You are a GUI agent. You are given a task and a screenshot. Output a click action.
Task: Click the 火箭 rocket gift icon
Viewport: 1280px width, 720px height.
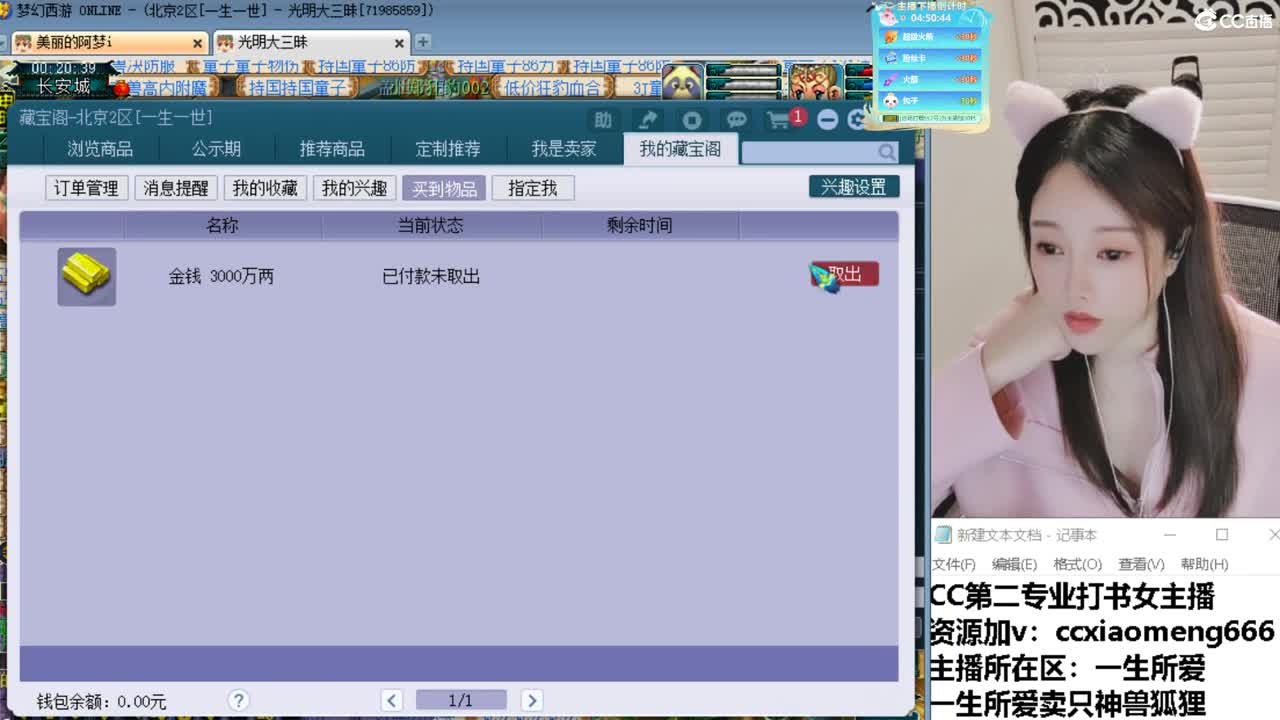tap(891, 78)
